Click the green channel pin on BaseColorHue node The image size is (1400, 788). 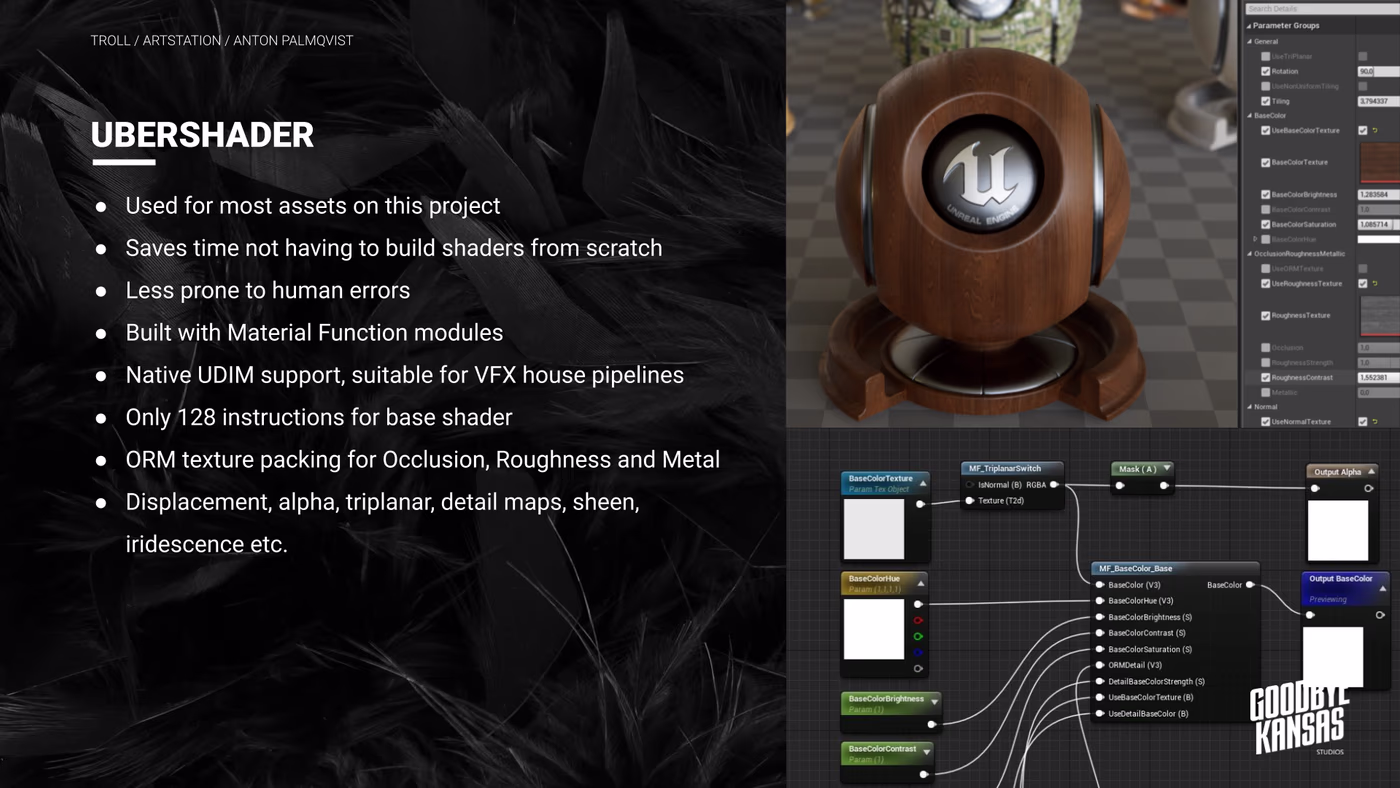click(x=918, y=636)
